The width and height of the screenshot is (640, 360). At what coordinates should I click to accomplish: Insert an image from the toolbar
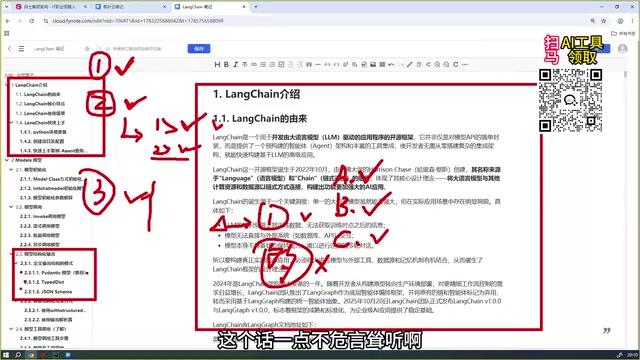[x=373, y=64]
